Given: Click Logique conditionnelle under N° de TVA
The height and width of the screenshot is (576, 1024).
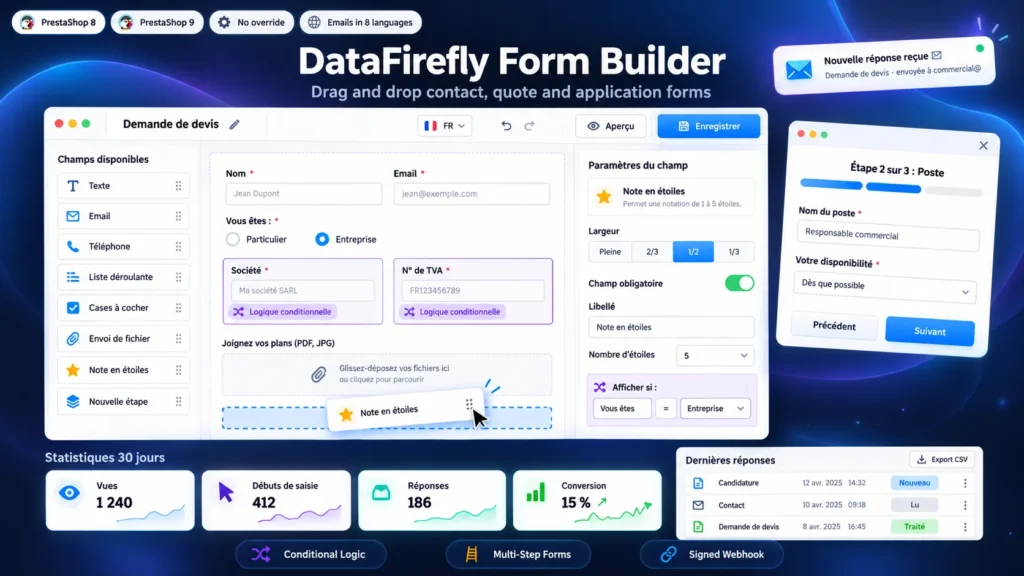Looking at the screenshot, I should click(x=453, y=312).
